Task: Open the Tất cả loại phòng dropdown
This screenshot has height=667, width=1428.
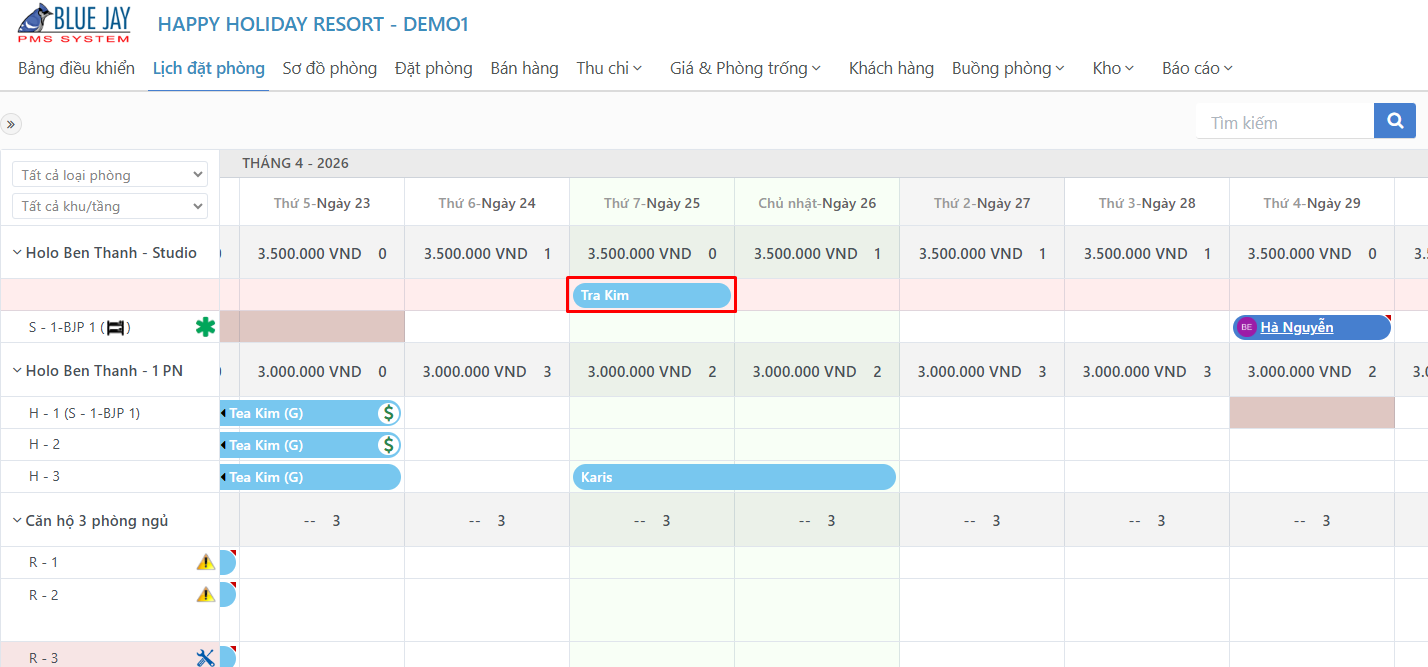Action: pos(109,175)
